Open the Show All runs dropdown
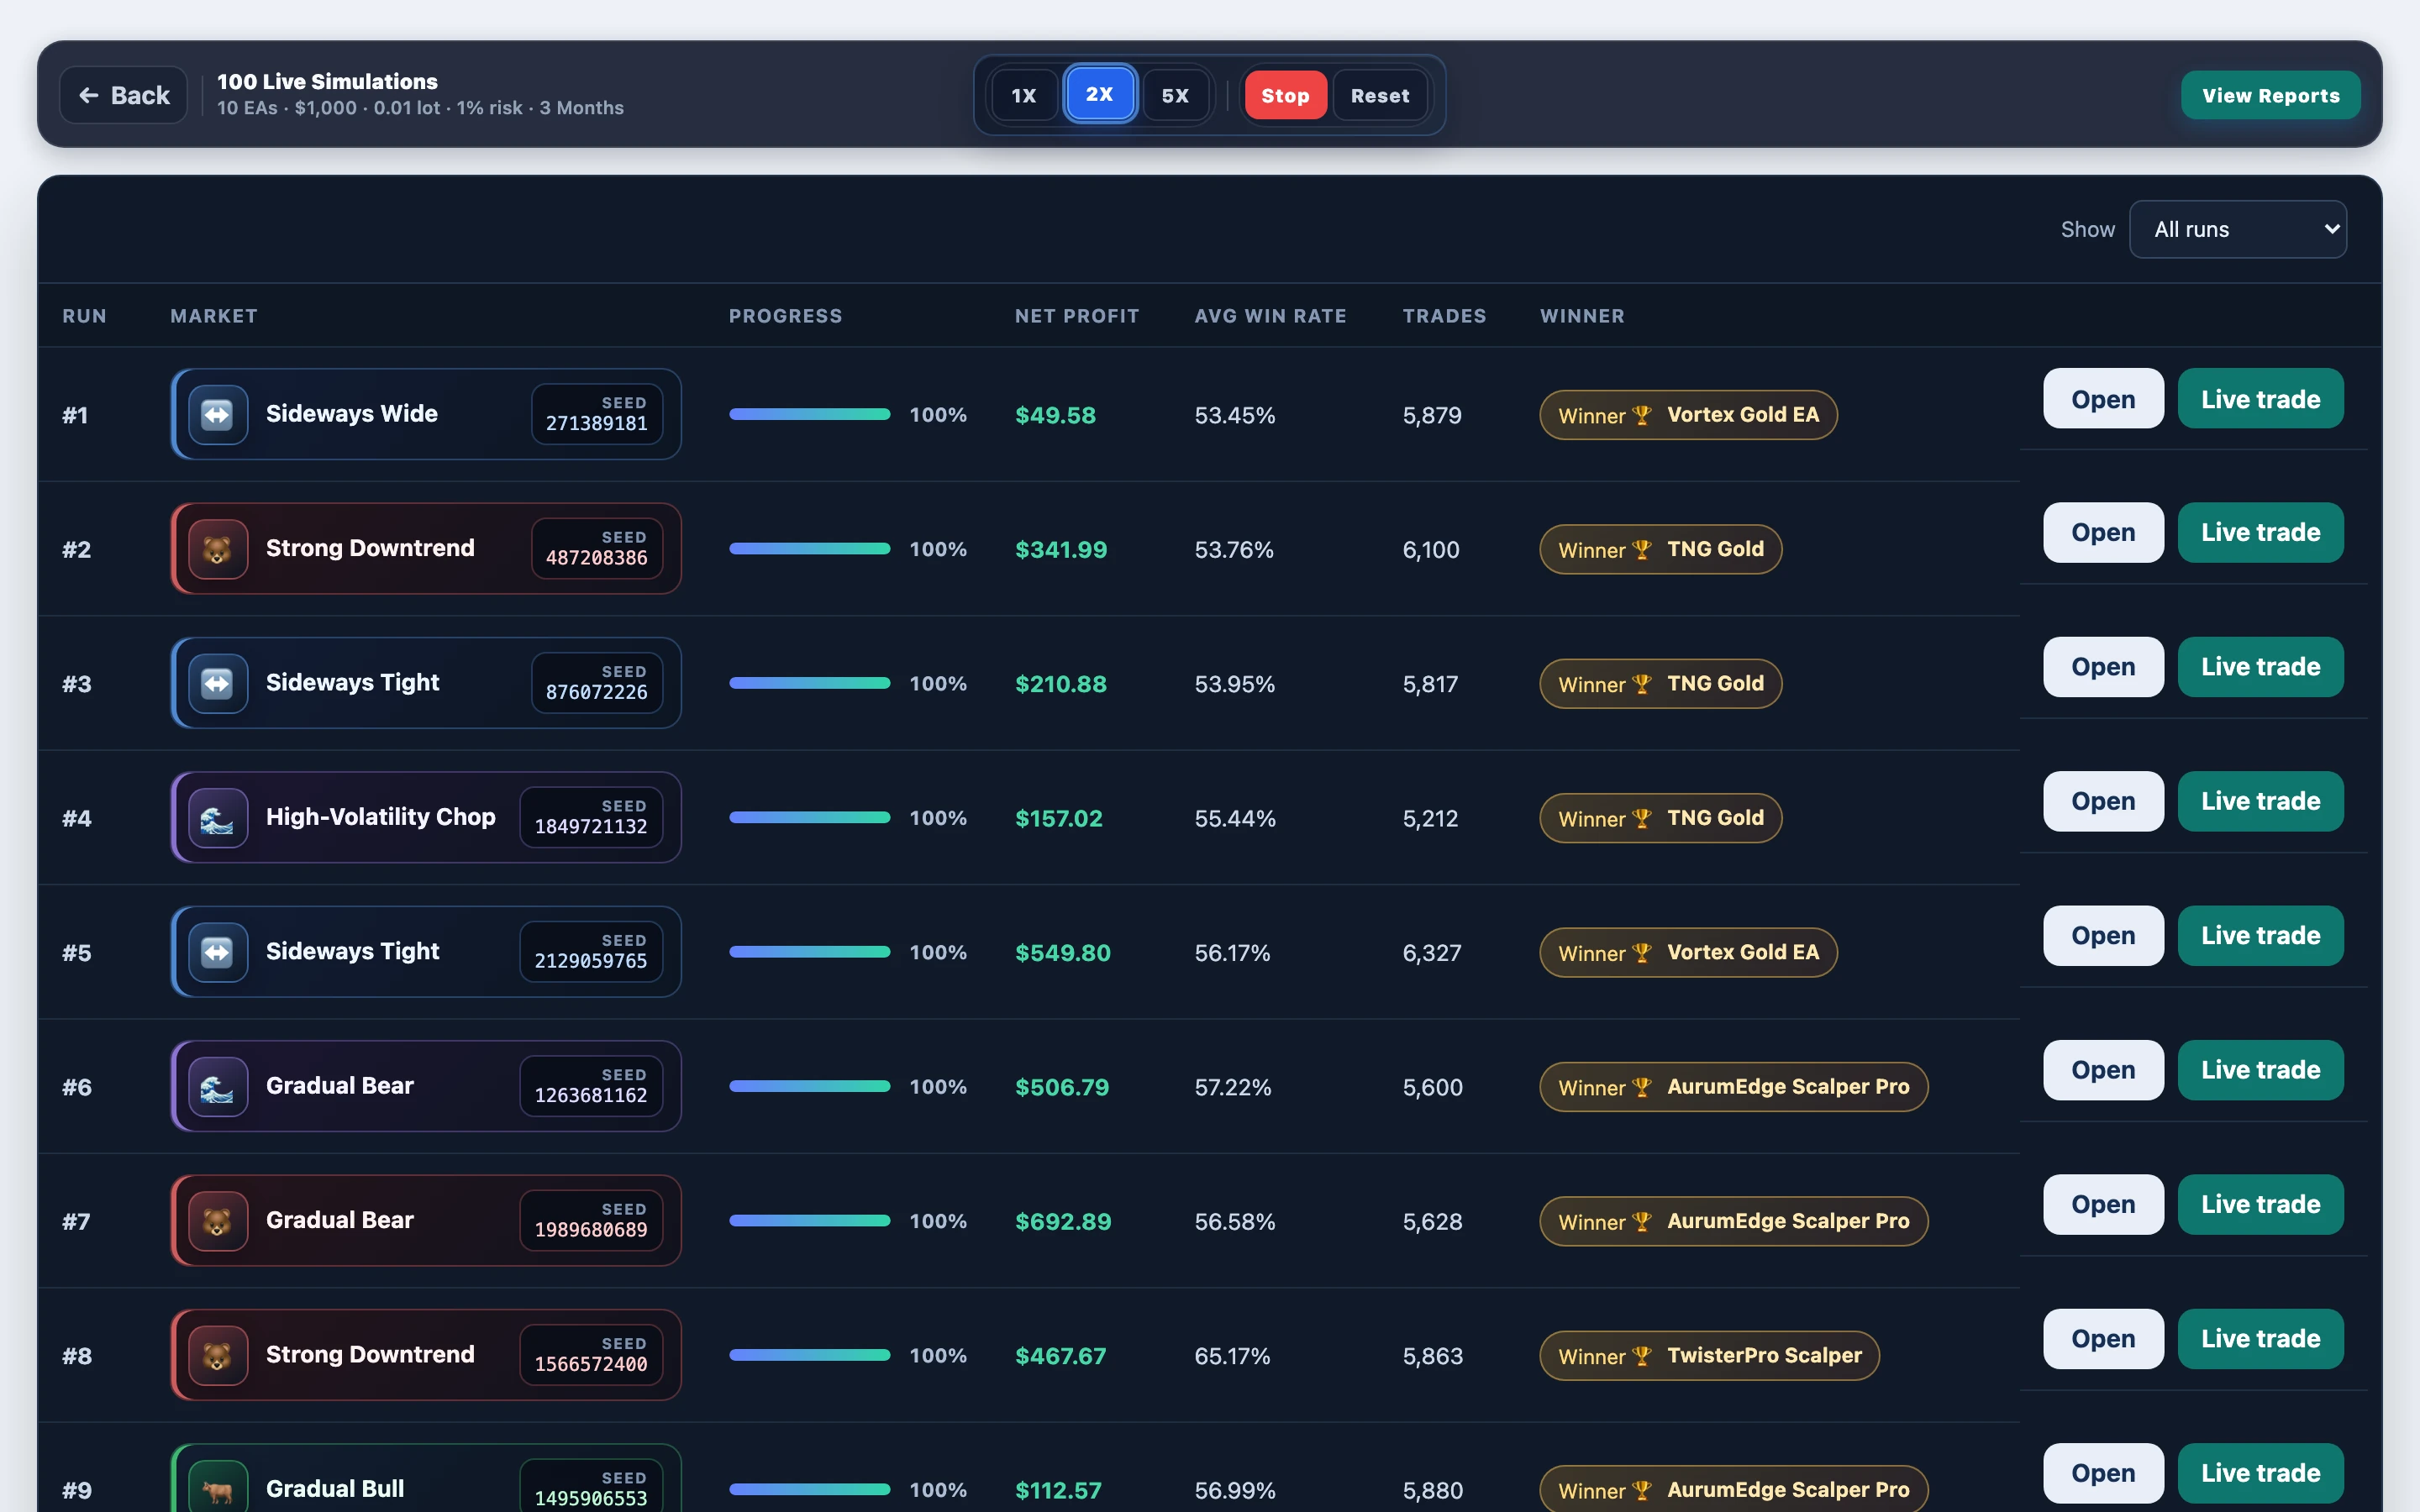The image size is (2420, 1512). 2237,229
